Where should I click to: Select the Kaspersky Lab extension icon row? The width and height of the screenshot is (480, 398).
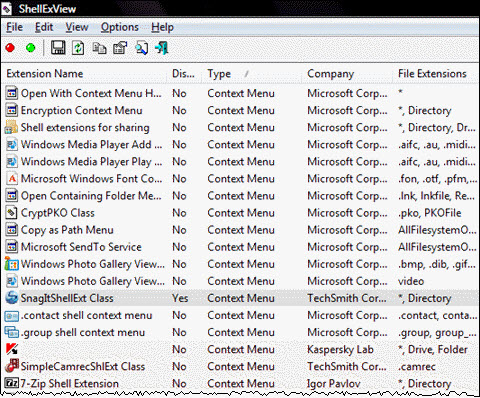tap(241, 349)
